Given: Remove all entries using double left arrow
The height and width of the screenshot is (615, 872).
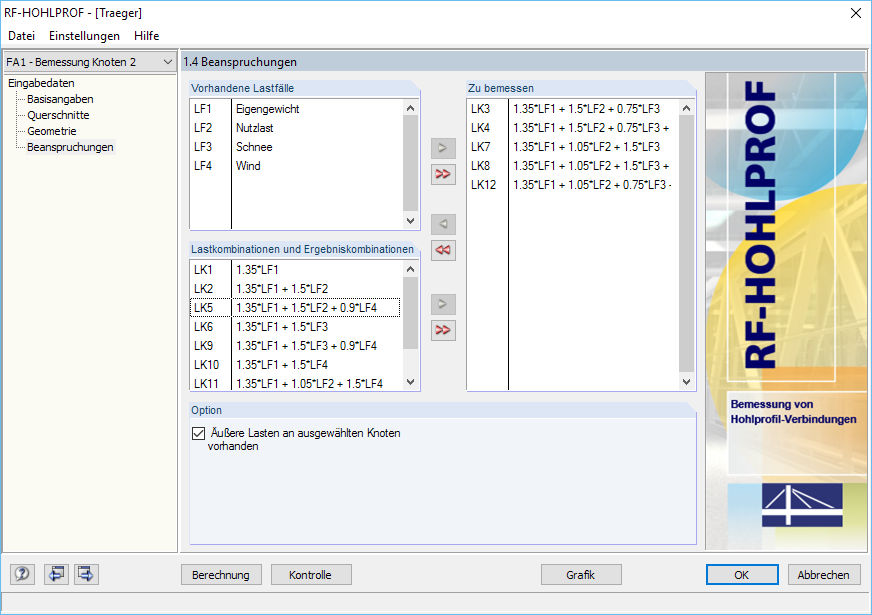Looking at the screenshot, I should (x=443, y=250).
